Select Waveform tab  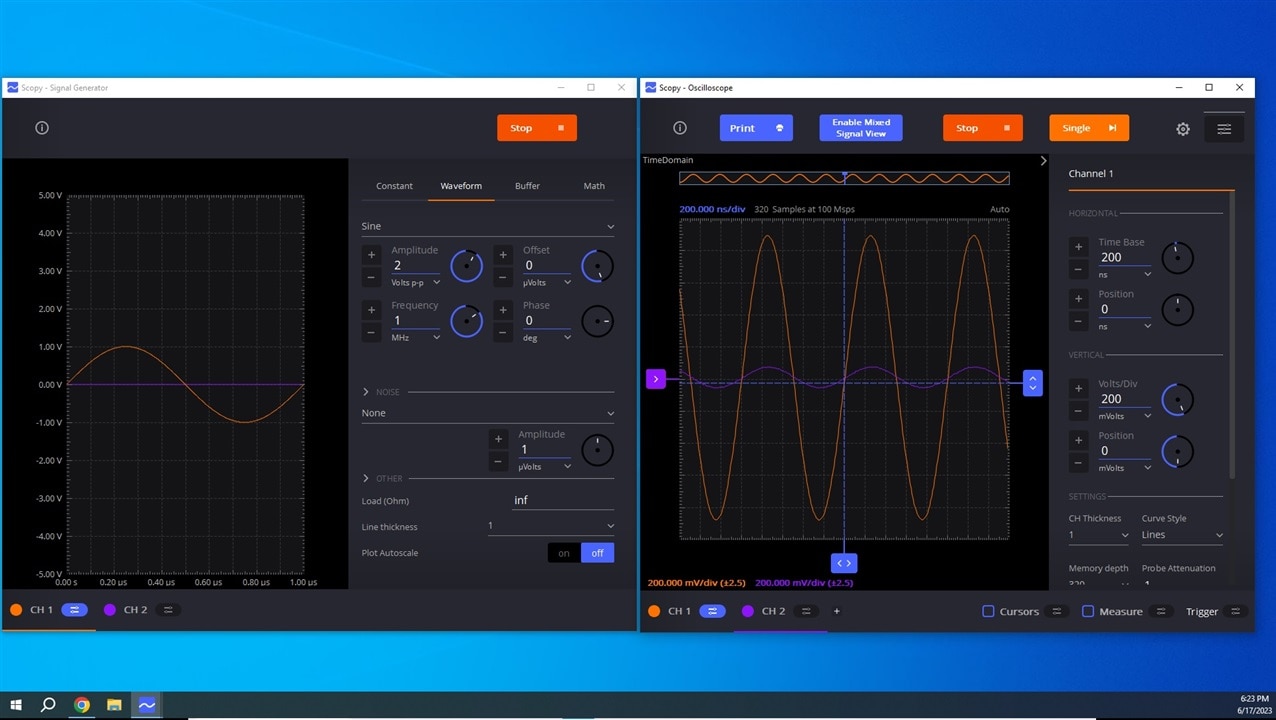(x=461, y=186)
